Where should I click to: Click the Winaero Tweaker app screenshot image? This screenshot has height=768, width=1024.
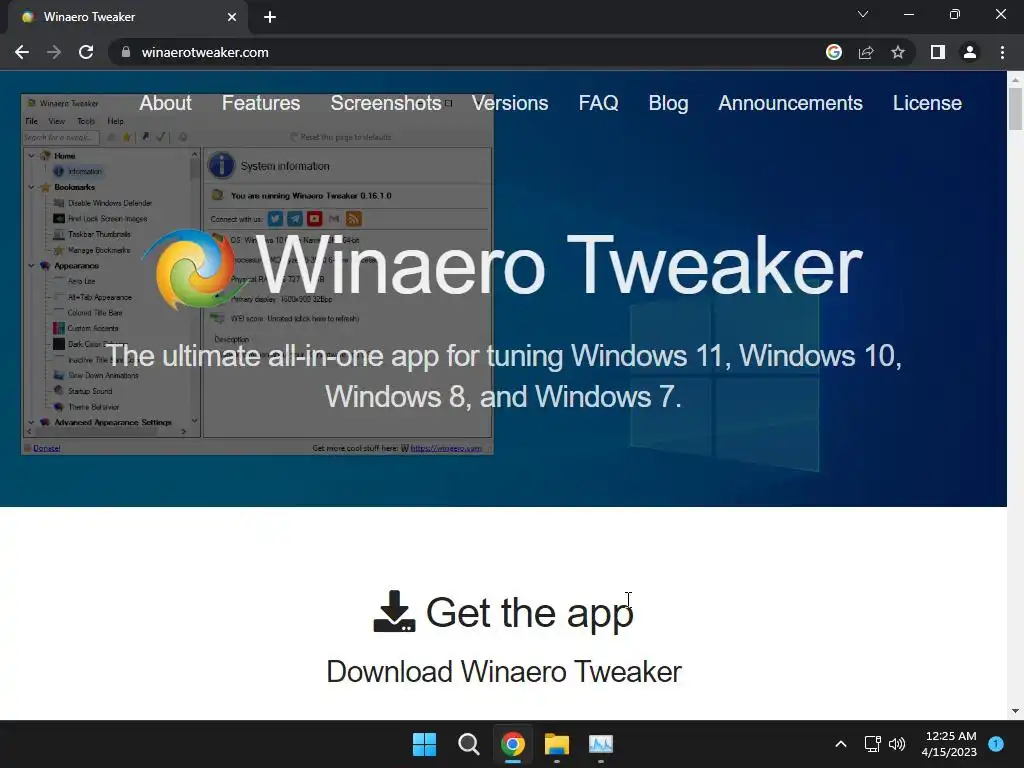point(257,274)
